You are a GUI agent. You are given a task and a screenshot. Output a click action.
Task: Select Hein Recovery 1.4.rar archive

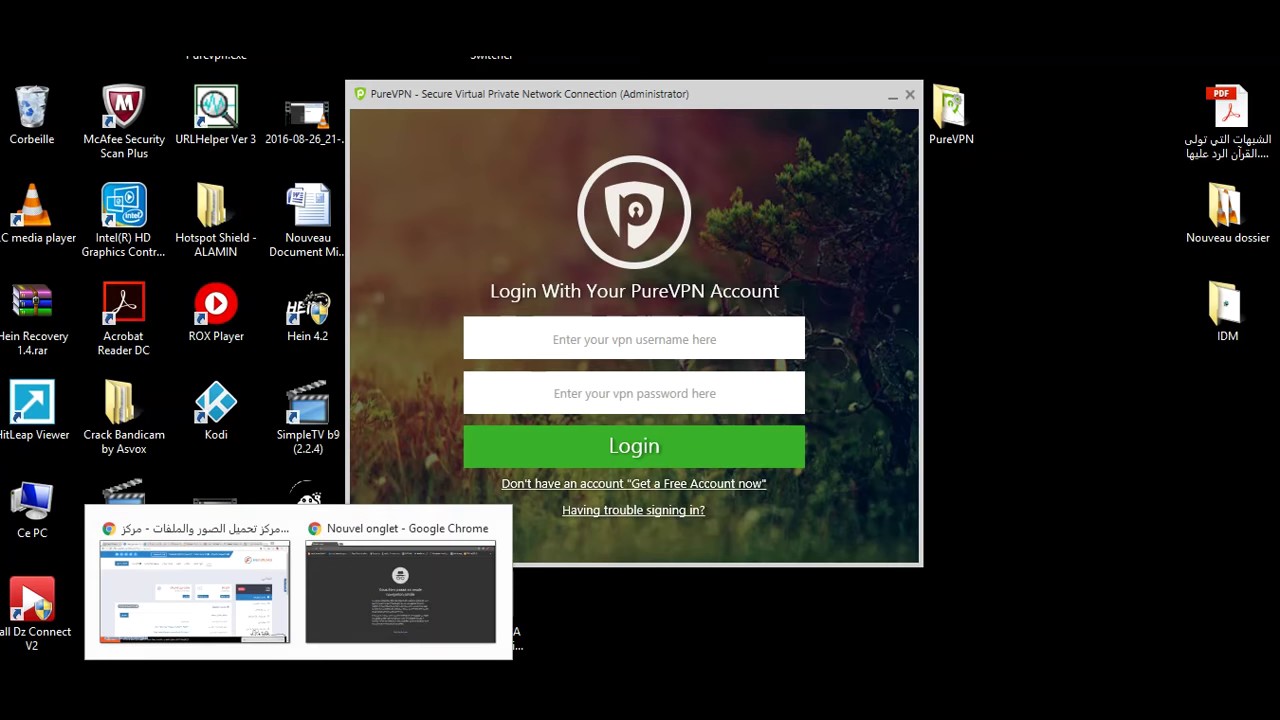[x=32, y=304]
